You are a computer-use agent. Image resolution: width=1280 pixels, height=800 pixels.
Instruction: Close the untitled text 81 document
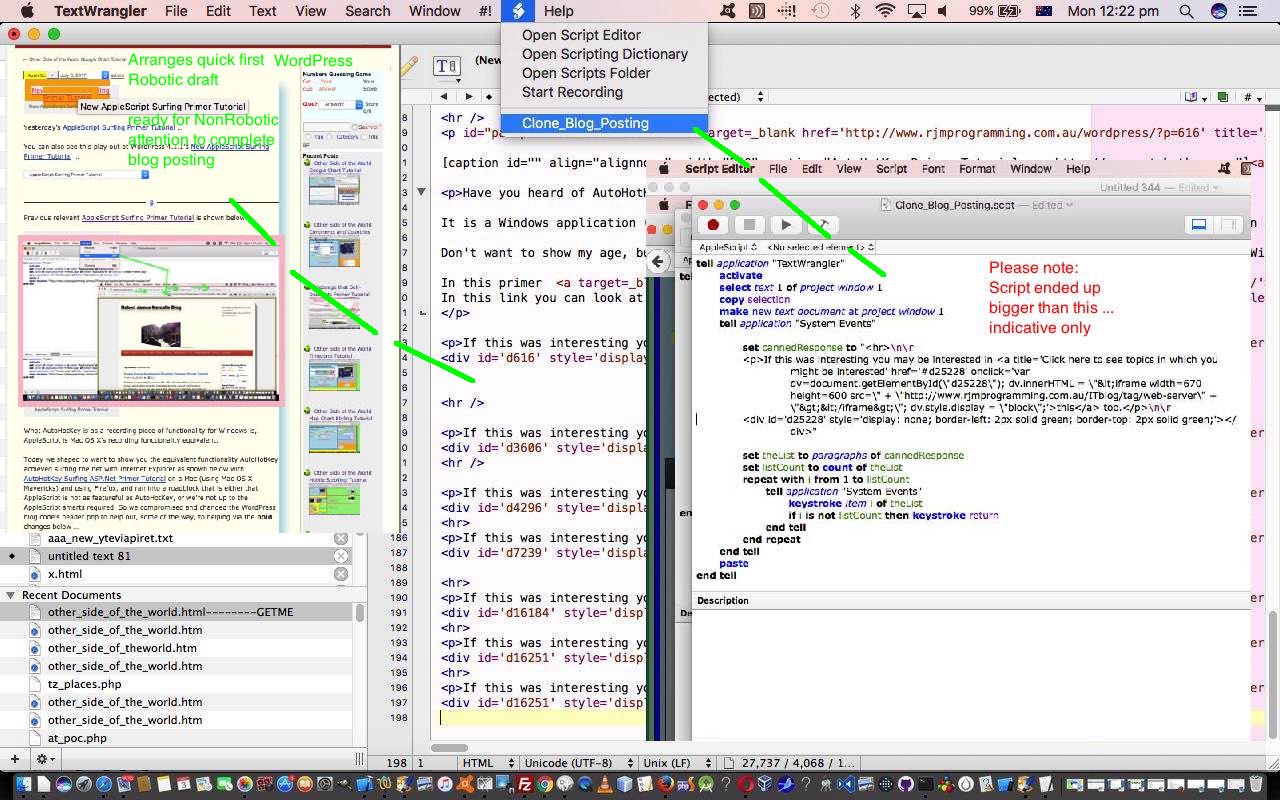click(x=341, y=556)
